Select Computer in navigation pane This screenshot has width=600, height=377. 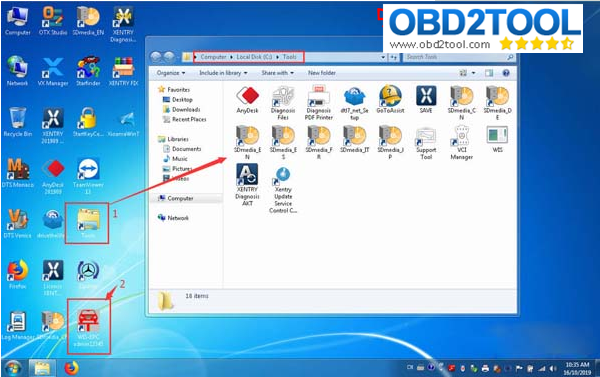[180, 198]
